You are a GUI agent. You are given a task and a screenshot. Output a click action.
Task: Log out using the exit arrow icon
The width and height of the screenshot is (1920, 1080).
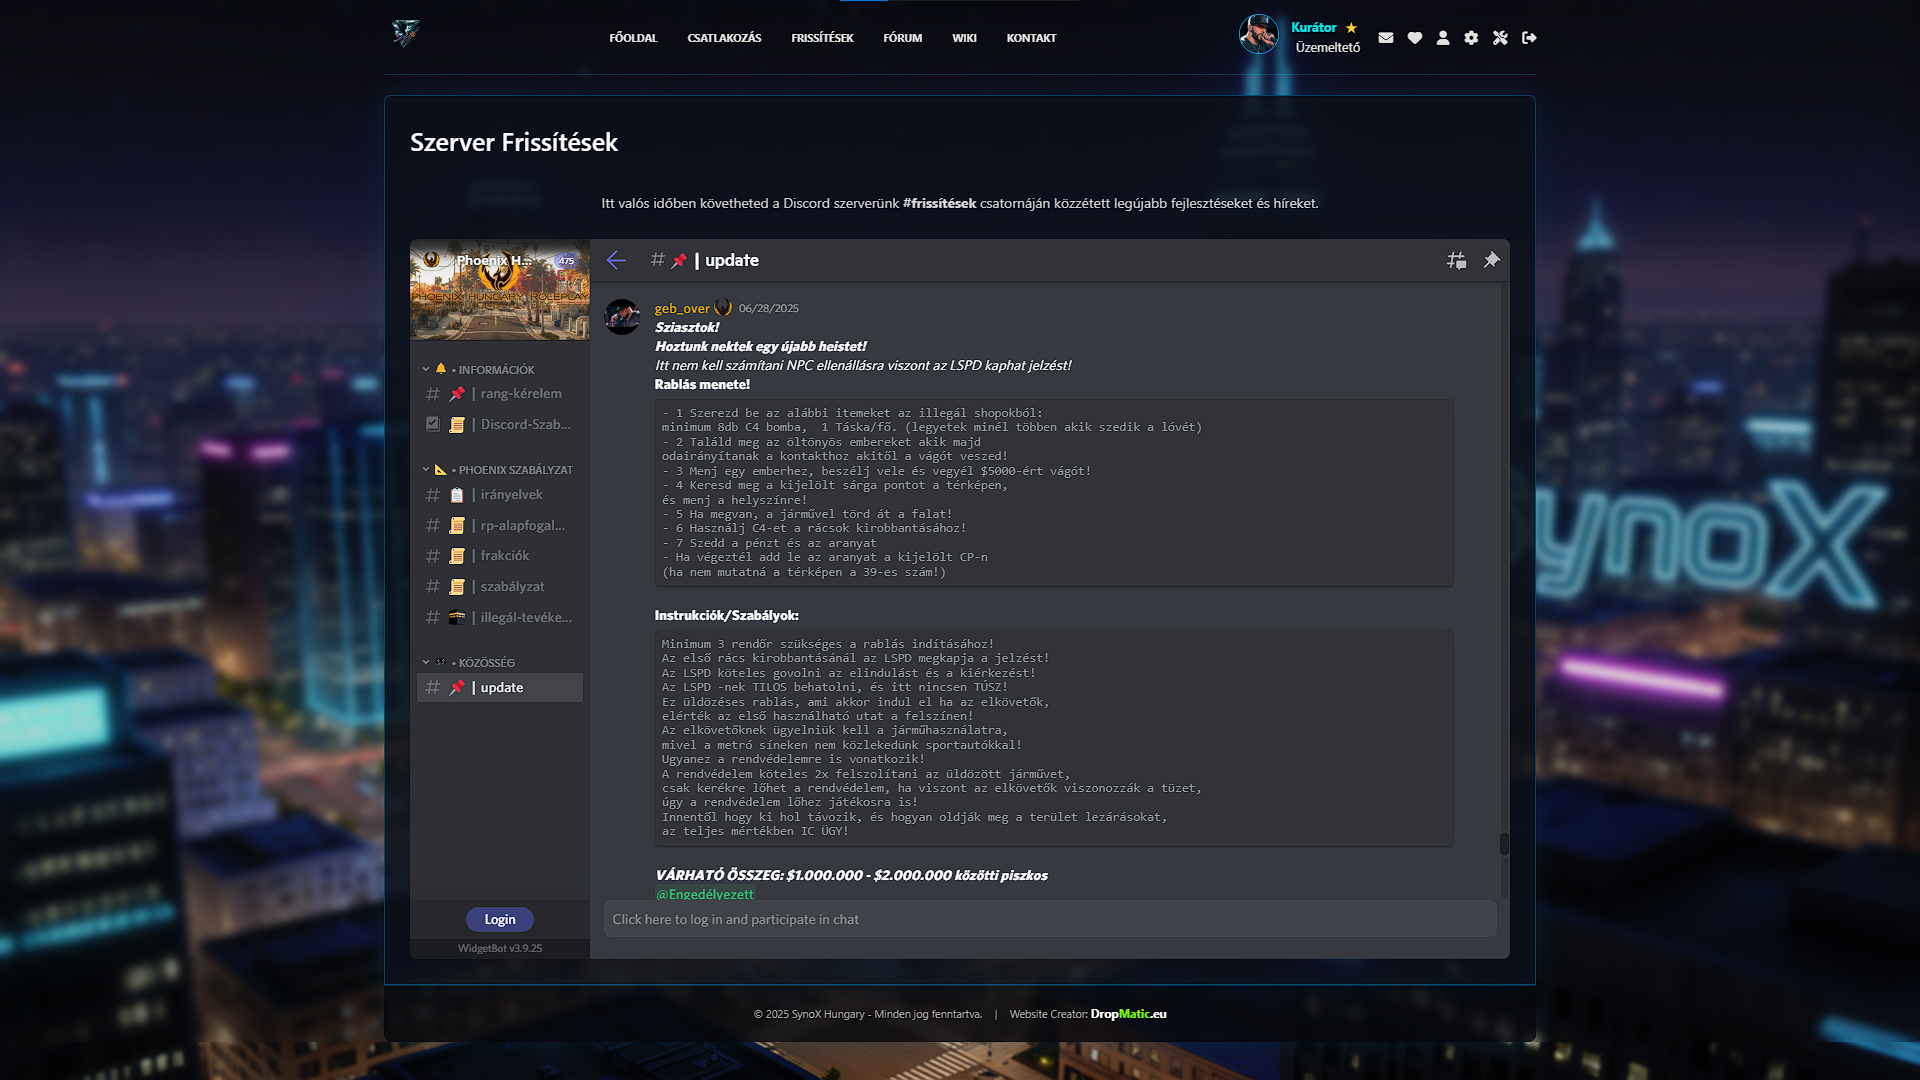tap(1529, 38)
